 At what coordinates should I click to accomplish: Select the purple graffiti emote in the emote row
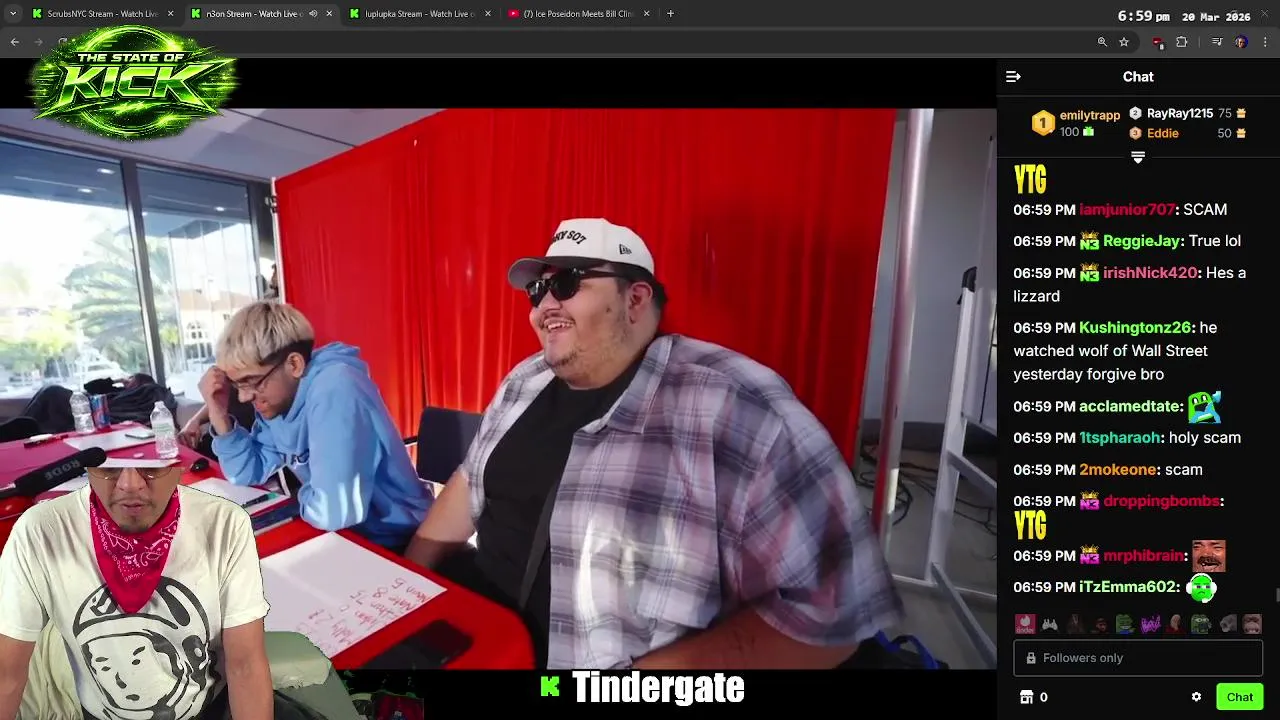pos(1150,624)
